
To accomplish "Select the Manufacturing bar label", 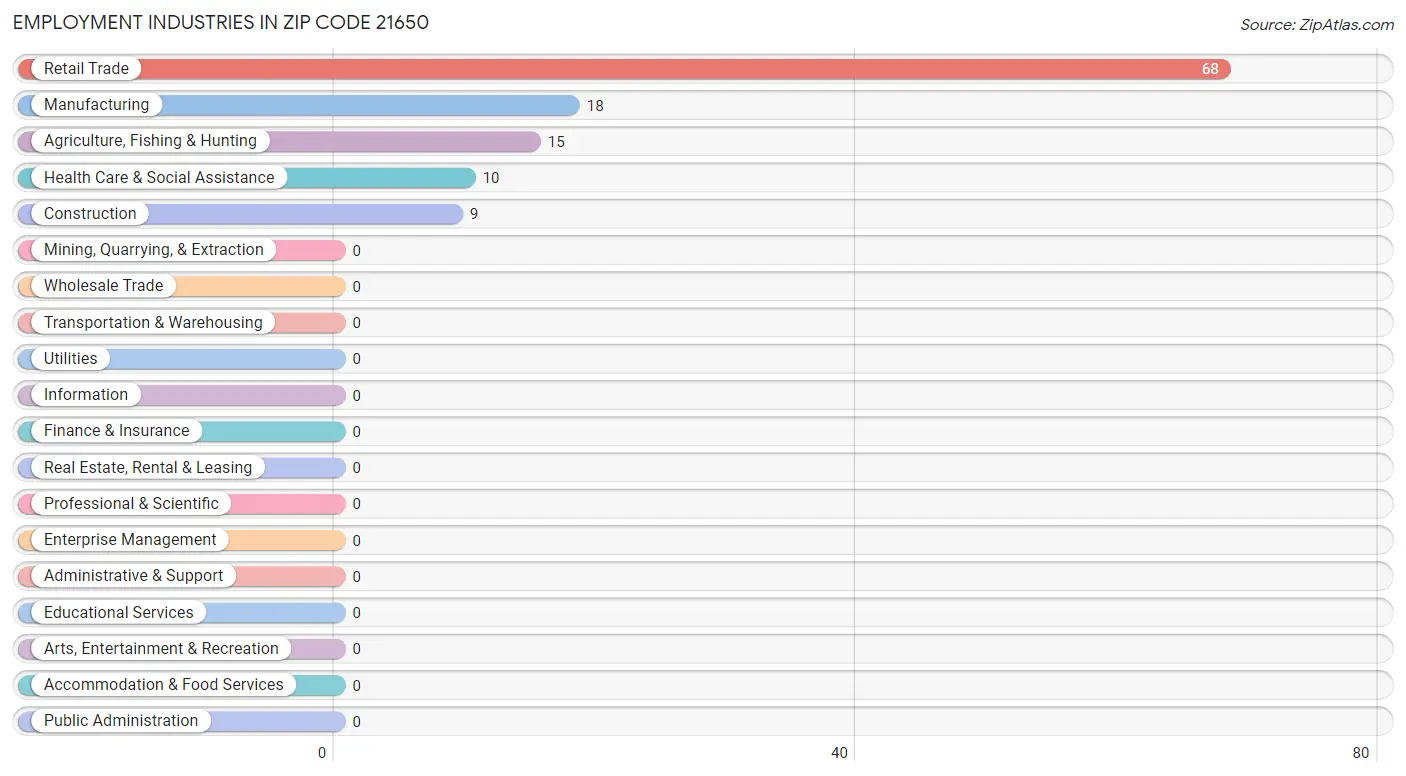I will (x=96, y=105).
